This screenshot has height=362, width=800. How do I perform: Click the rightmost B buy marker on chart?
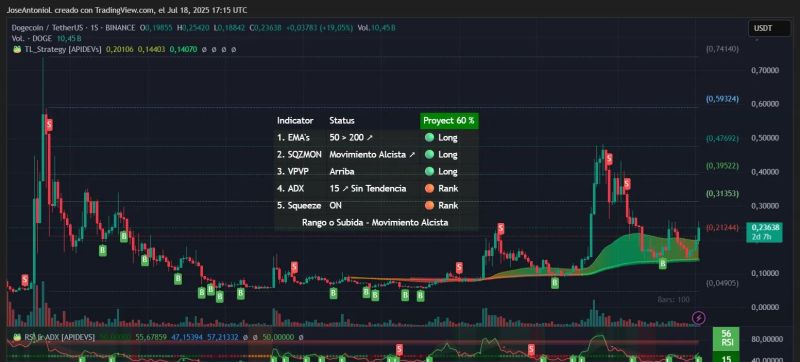[663, 264]
